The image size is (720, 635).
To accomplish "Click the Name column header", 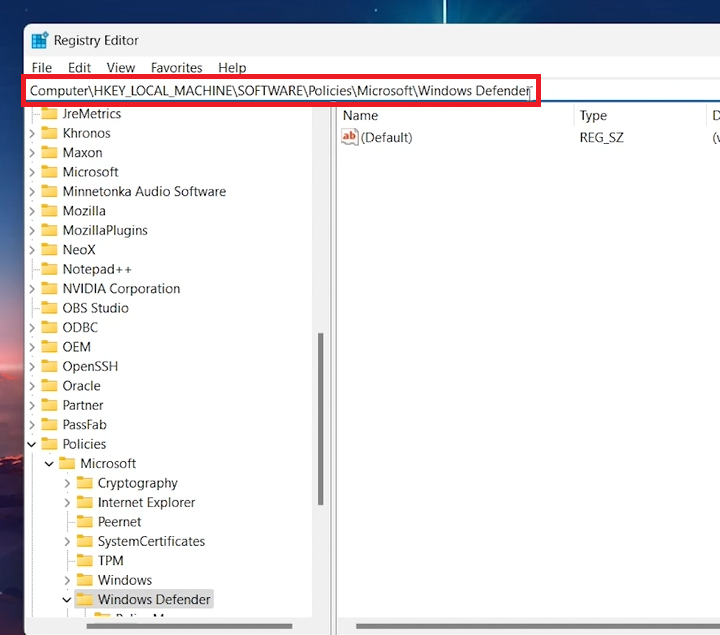I will click(360, 115).
